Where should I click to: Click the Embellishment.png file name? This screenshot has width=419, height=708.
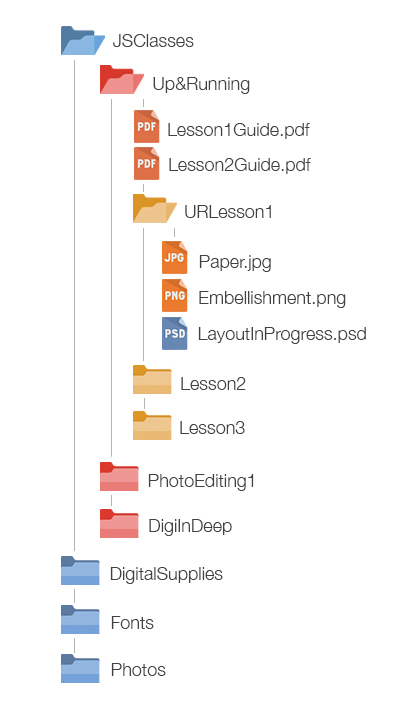click(x=272, y=298)
